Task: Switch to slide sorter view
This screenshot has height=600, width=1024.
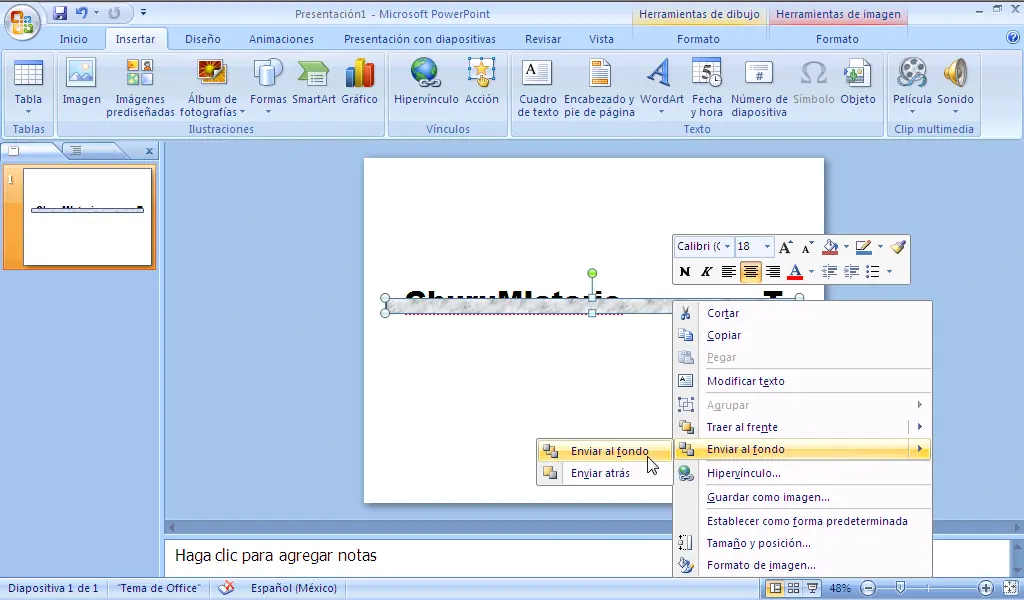Action: [793, 588]
